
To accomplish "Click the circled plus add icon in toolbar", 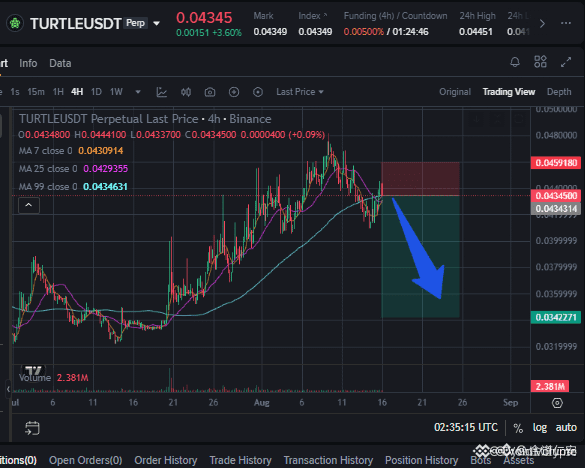I will point(234,92).
